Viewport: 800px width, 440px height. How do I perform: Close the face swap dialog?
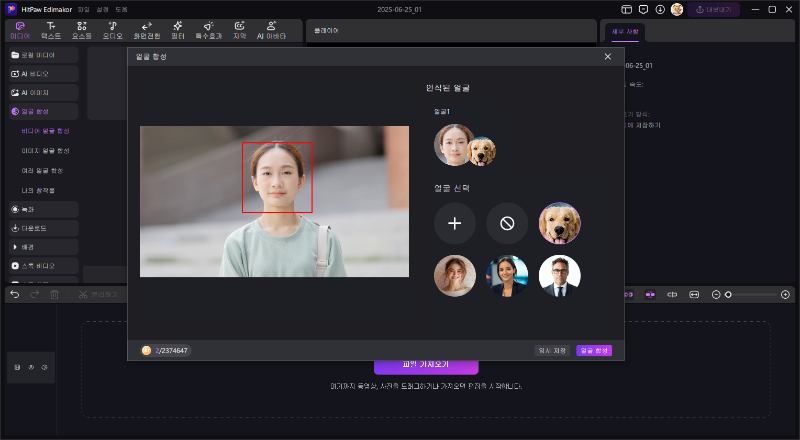[608, 57]
